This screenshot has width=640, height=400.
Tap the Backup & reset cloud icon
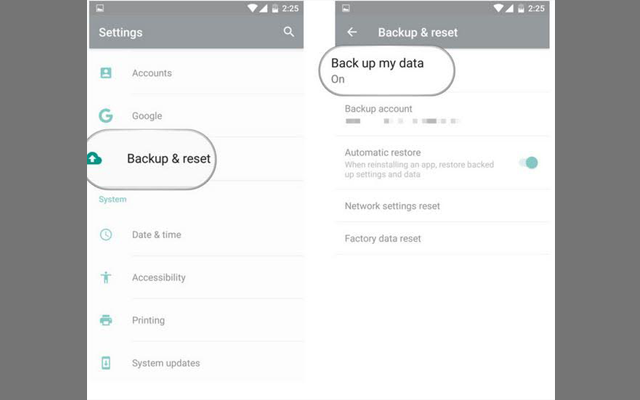(x=95, y=159)
